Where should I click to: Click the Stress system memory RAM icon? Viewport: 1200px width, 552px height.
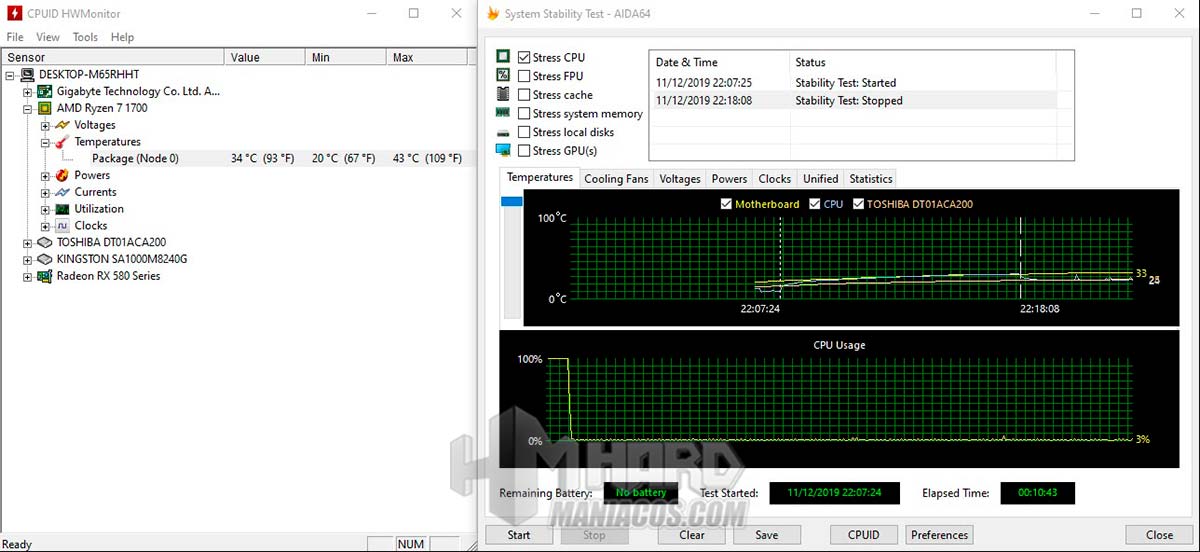tap(503, 113)
